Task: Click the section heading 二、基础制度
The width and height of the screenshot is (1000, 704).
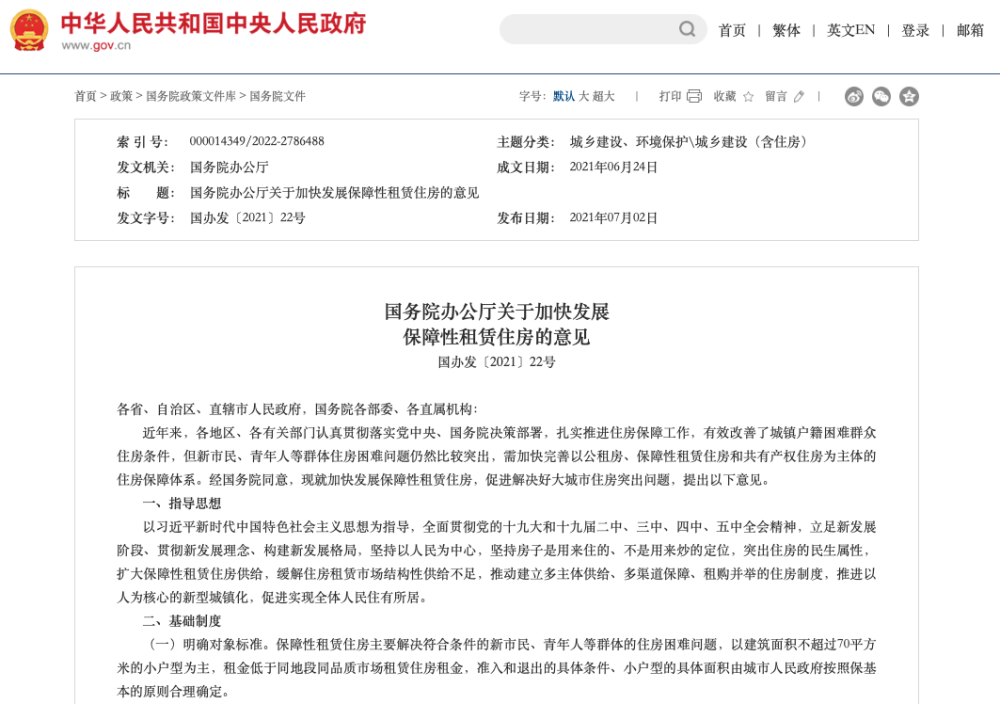Action: tap(182, 621)
